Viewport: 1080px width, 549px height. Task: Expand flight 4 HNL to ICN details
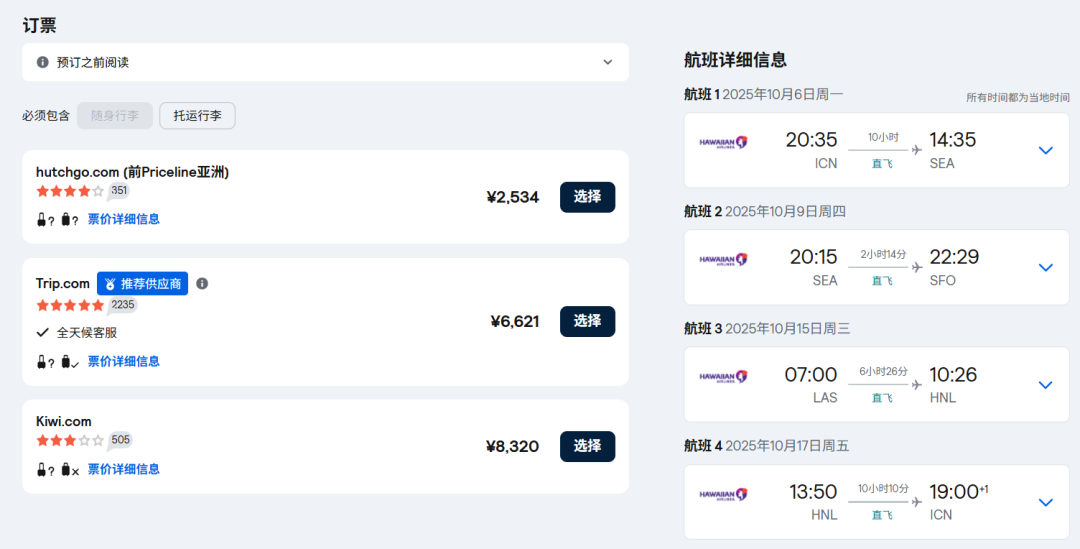(1046, 502)
